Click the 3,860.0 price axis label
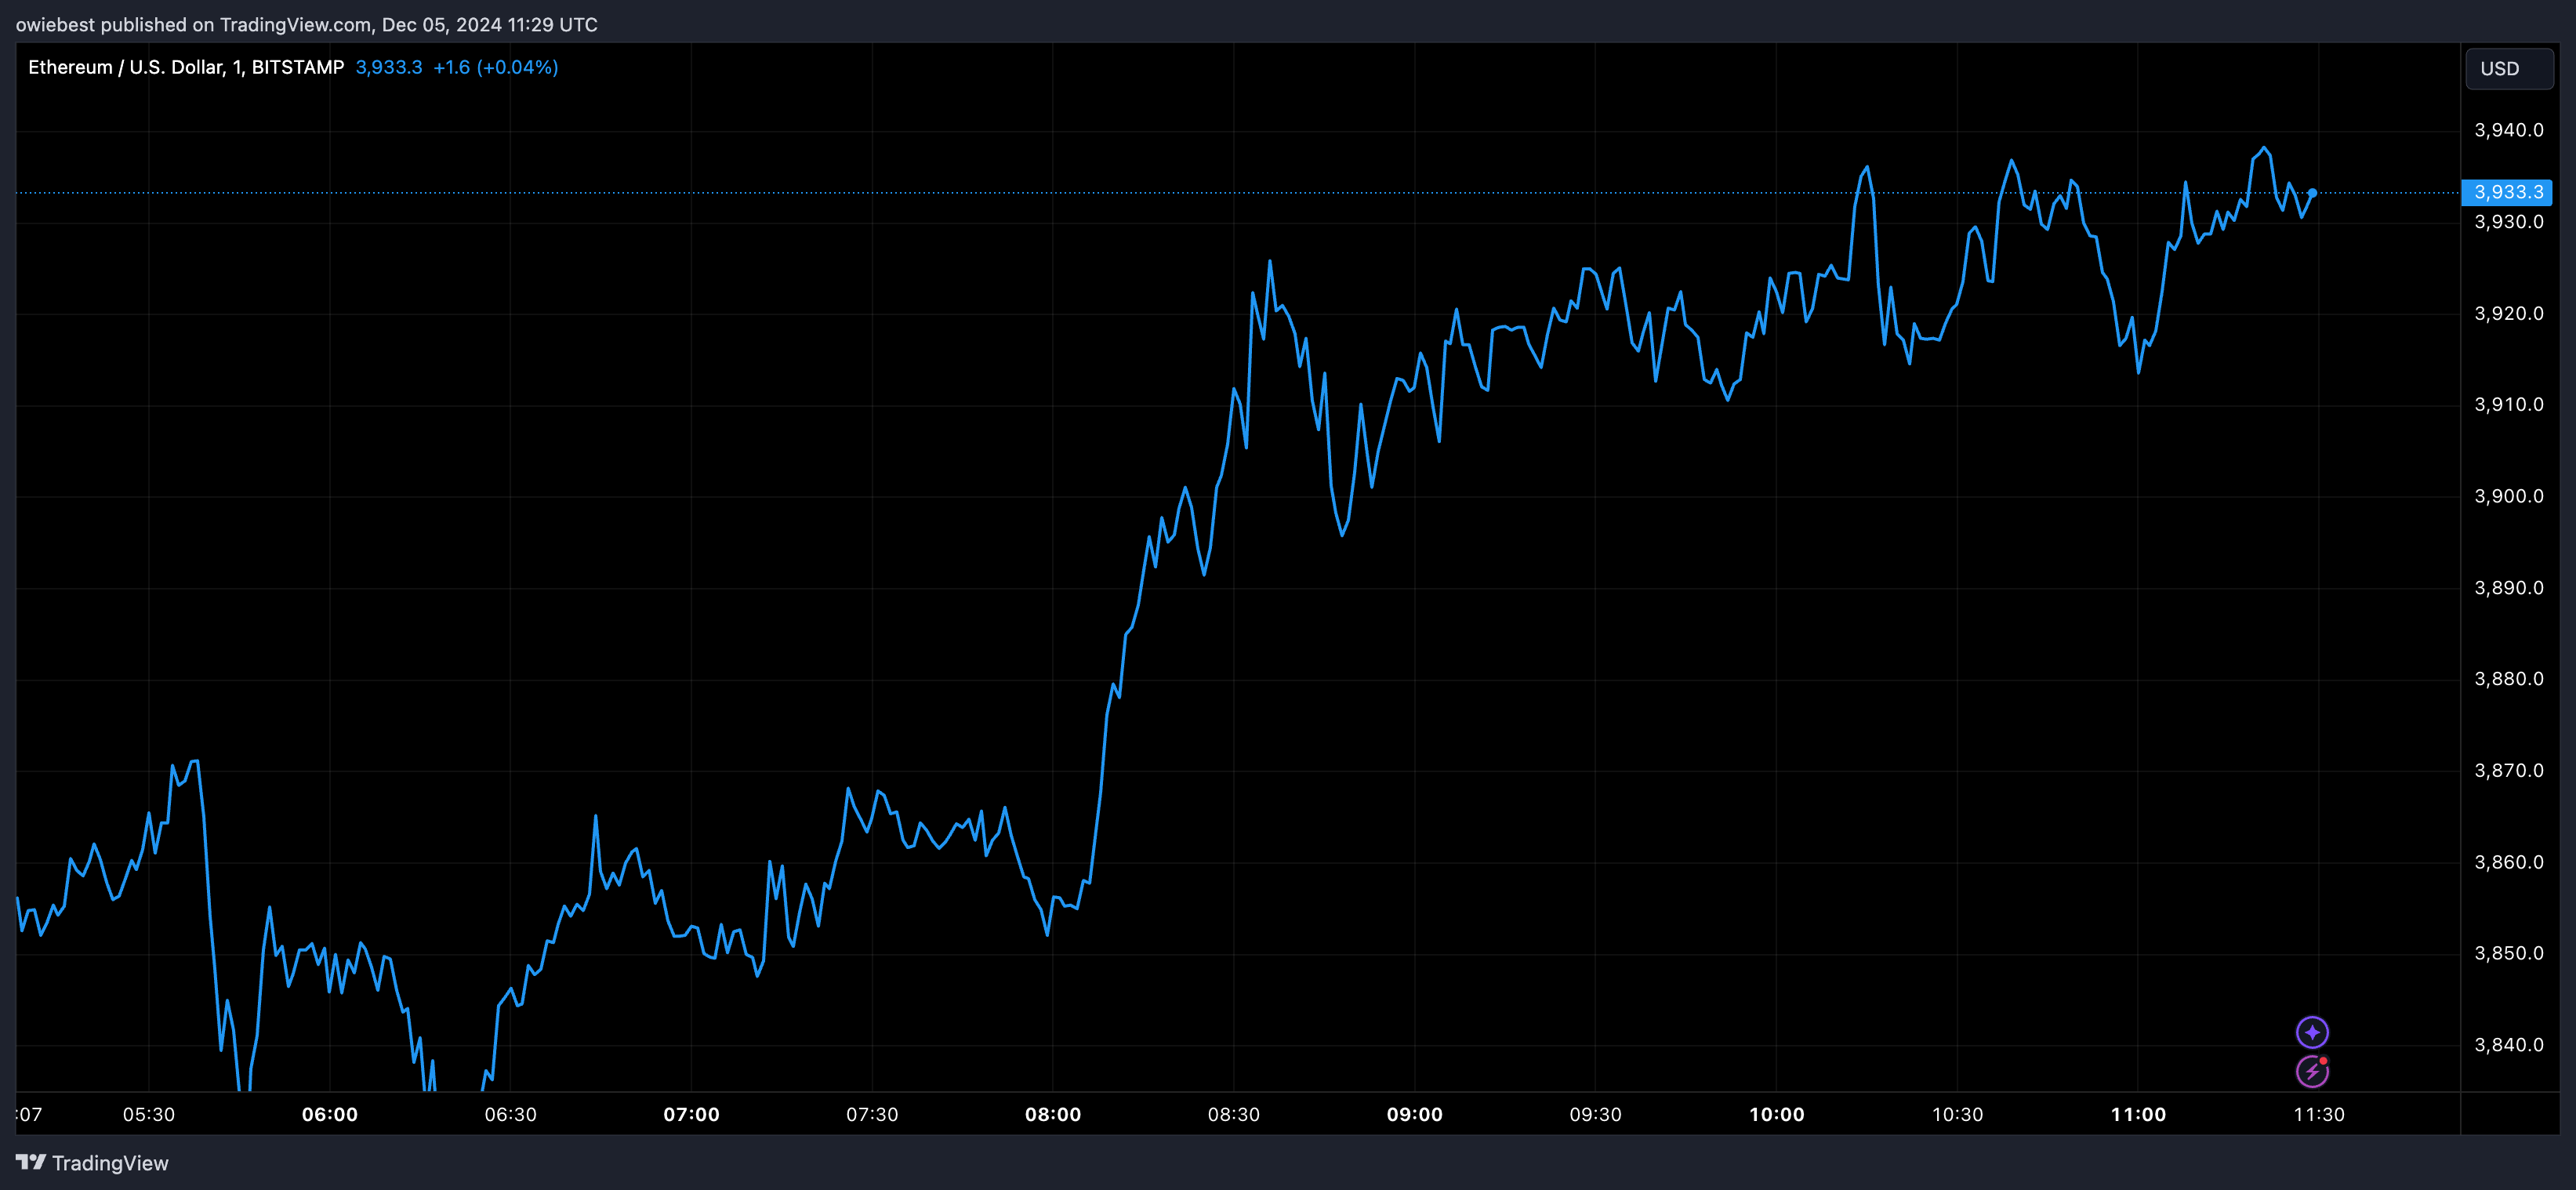This screenshot has width=2576, height=1190. pyautogui.click(x=2509, y=862)
